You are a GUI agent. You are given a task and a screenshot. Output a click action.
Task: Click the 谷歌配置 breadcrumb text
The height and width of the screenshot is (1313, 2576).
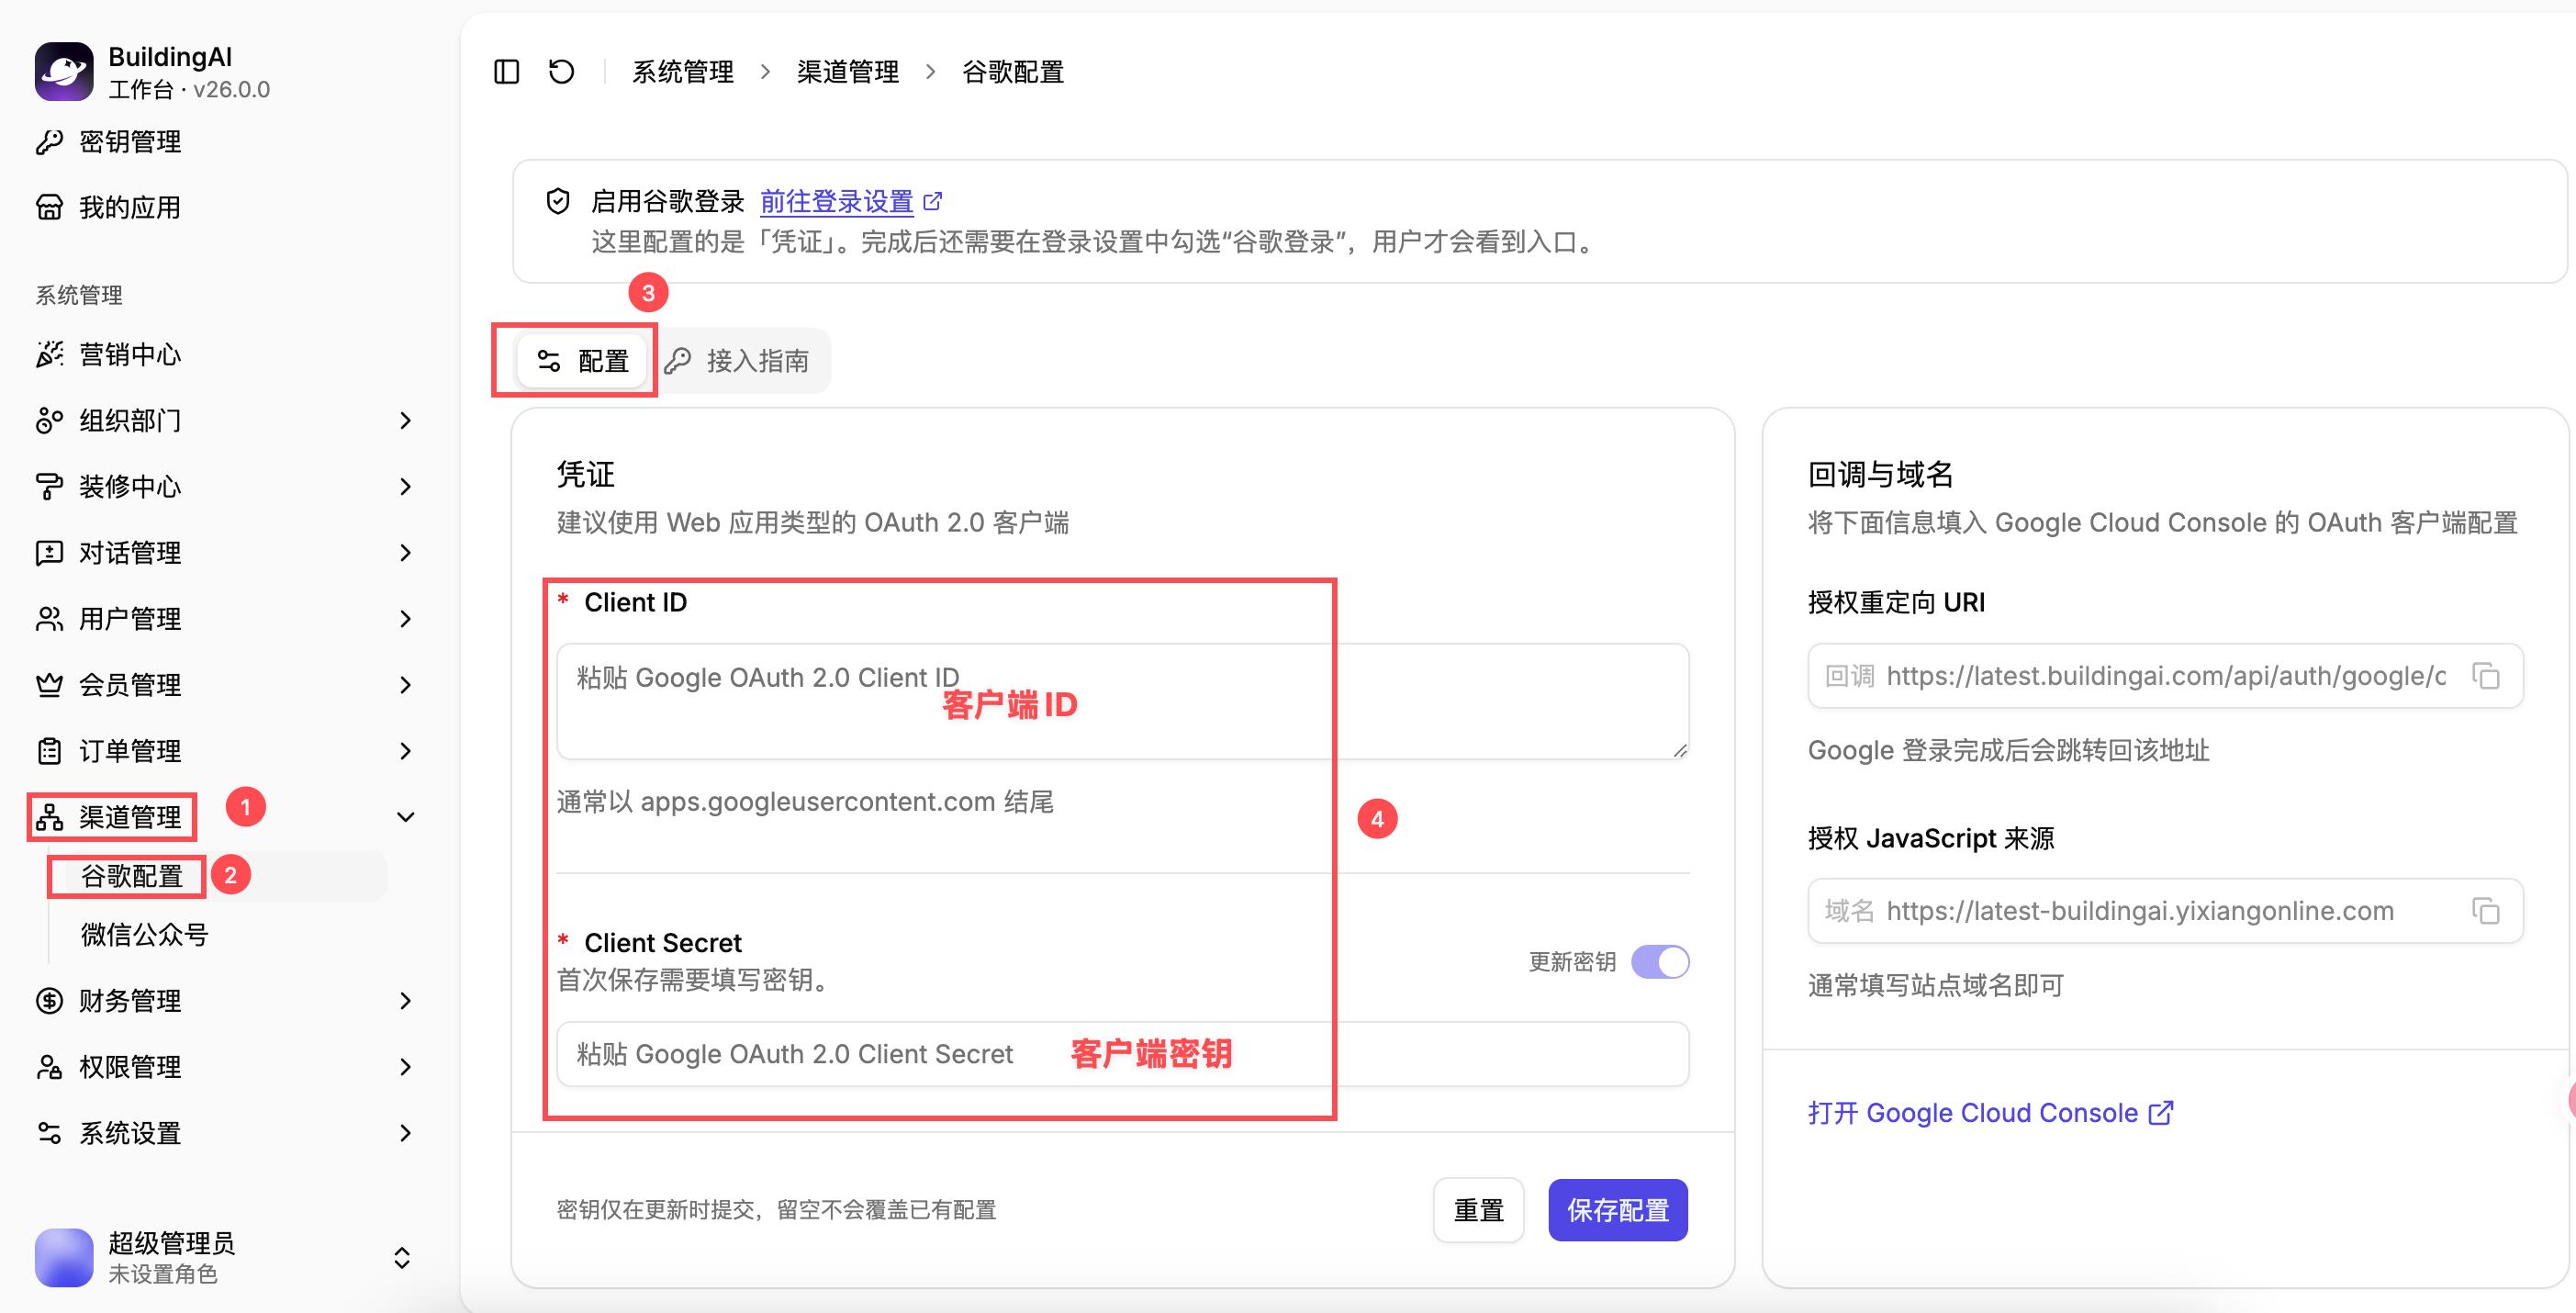click(1013, 72)
